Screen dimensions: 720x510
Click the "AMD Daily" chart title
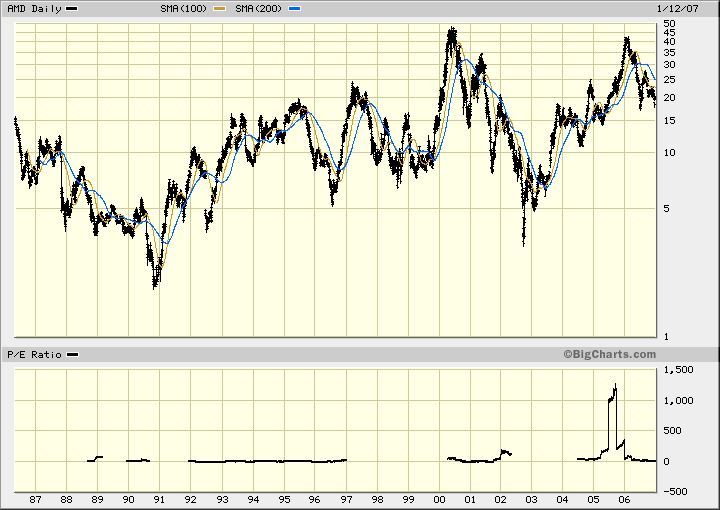[34, 9]
